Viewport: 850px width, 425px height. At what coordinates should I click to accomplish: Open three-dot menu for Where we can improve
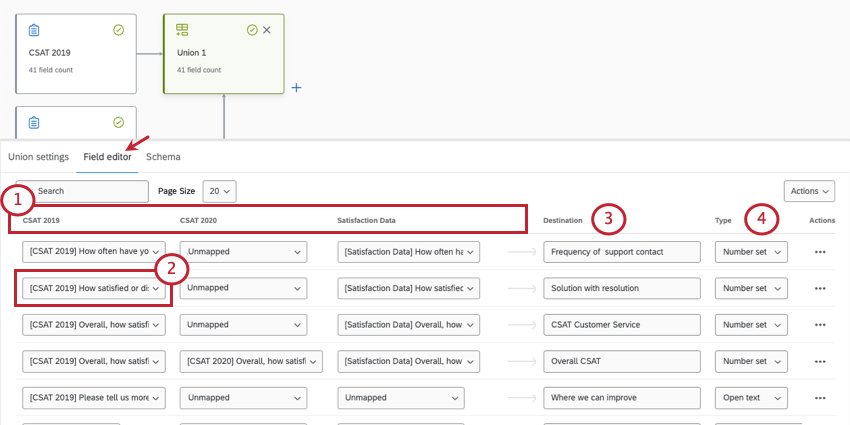(x=820, y=397)
